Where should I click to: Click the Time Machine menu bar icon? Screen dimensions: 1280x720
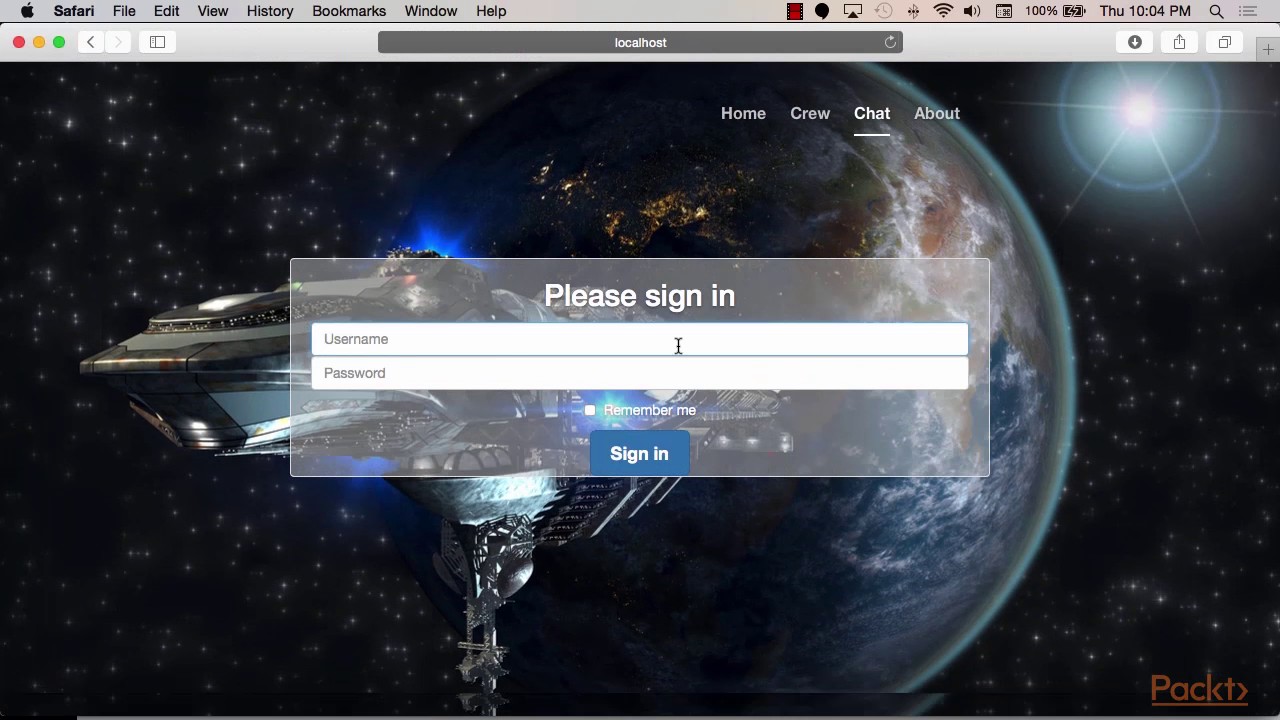883,11
